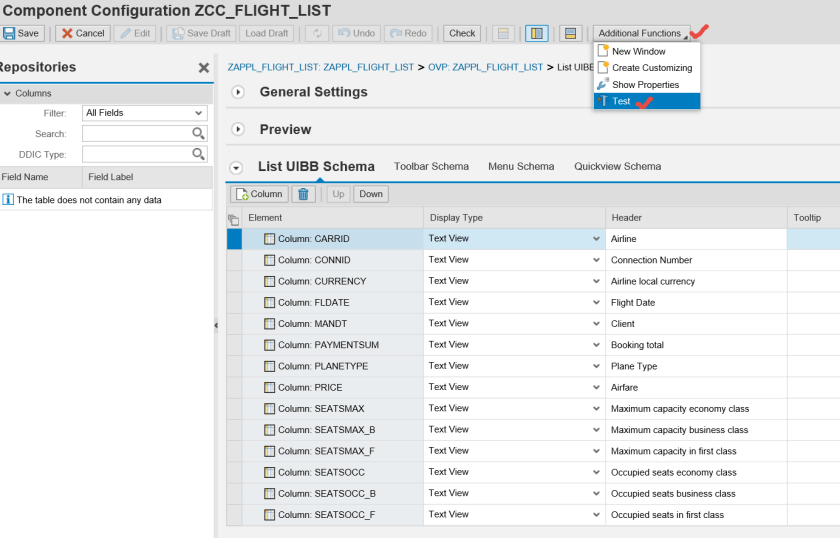Screen dimensions: 840x538
Task: Open the Filter dropdown showing All Fields
Action: pos(145,113)
